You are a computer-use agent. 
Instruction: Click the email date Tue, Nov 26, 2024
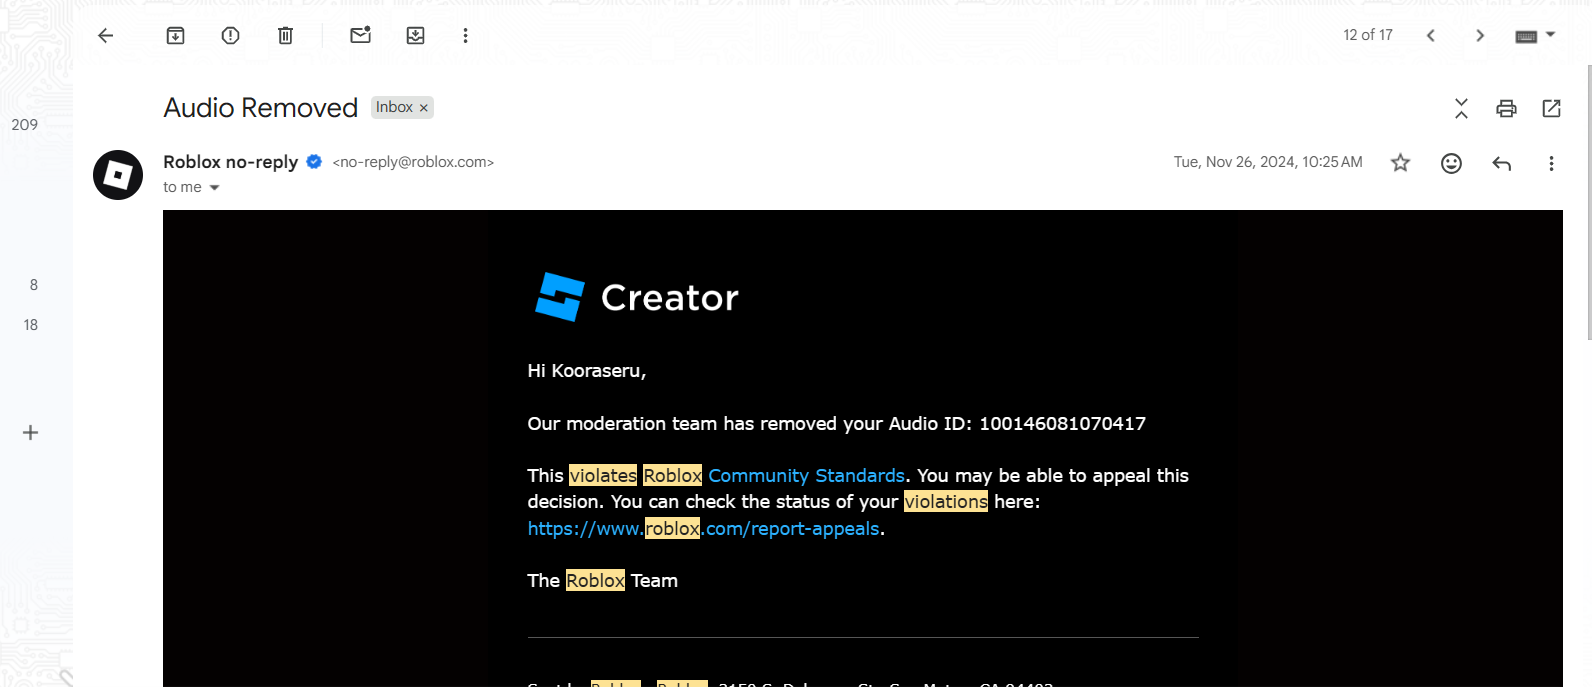[x=1268, y=162]
